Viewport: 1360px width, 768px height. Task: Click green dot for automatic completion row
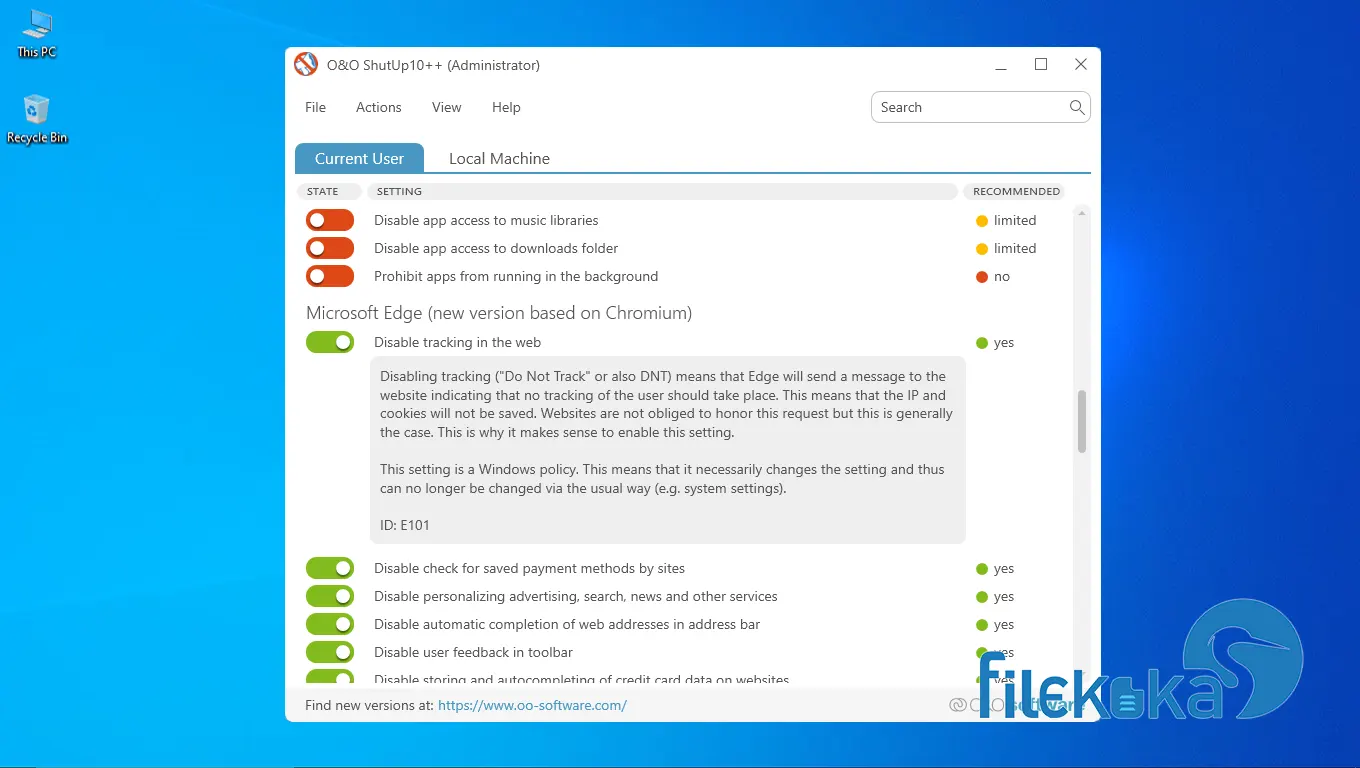[982, 625]
